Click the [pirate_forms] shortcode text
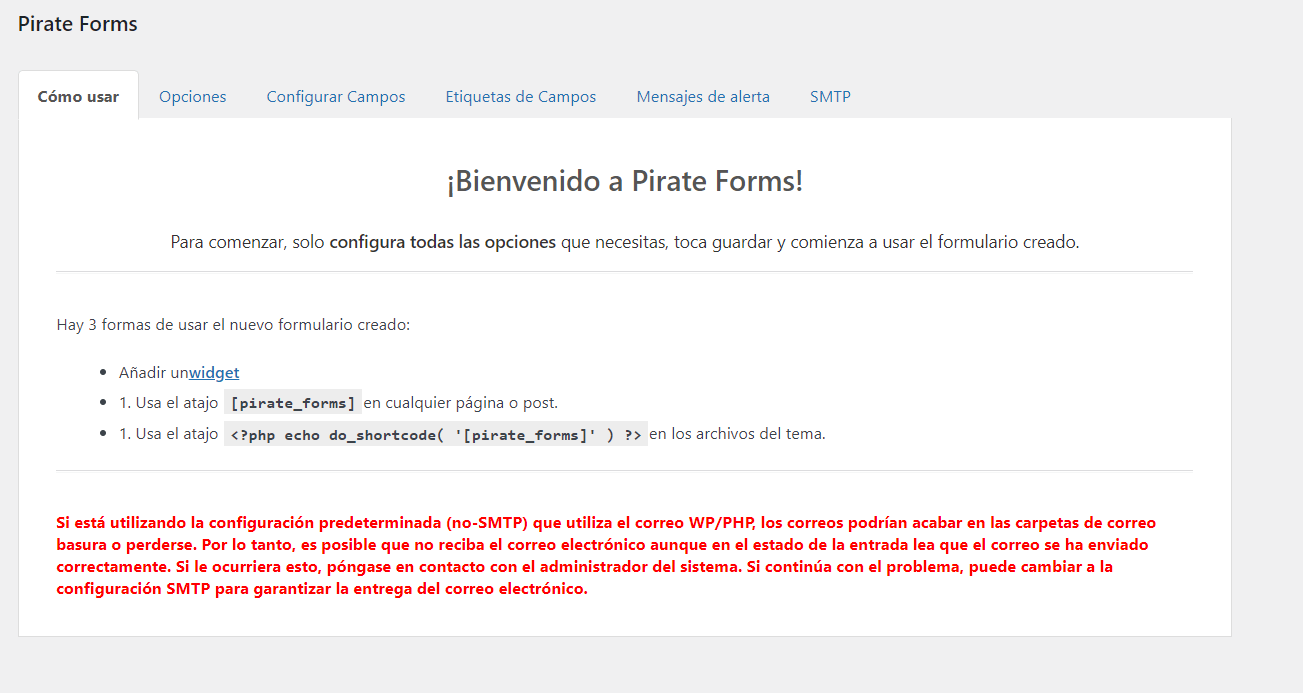1303x693 pixels. (x=292, y=403)
